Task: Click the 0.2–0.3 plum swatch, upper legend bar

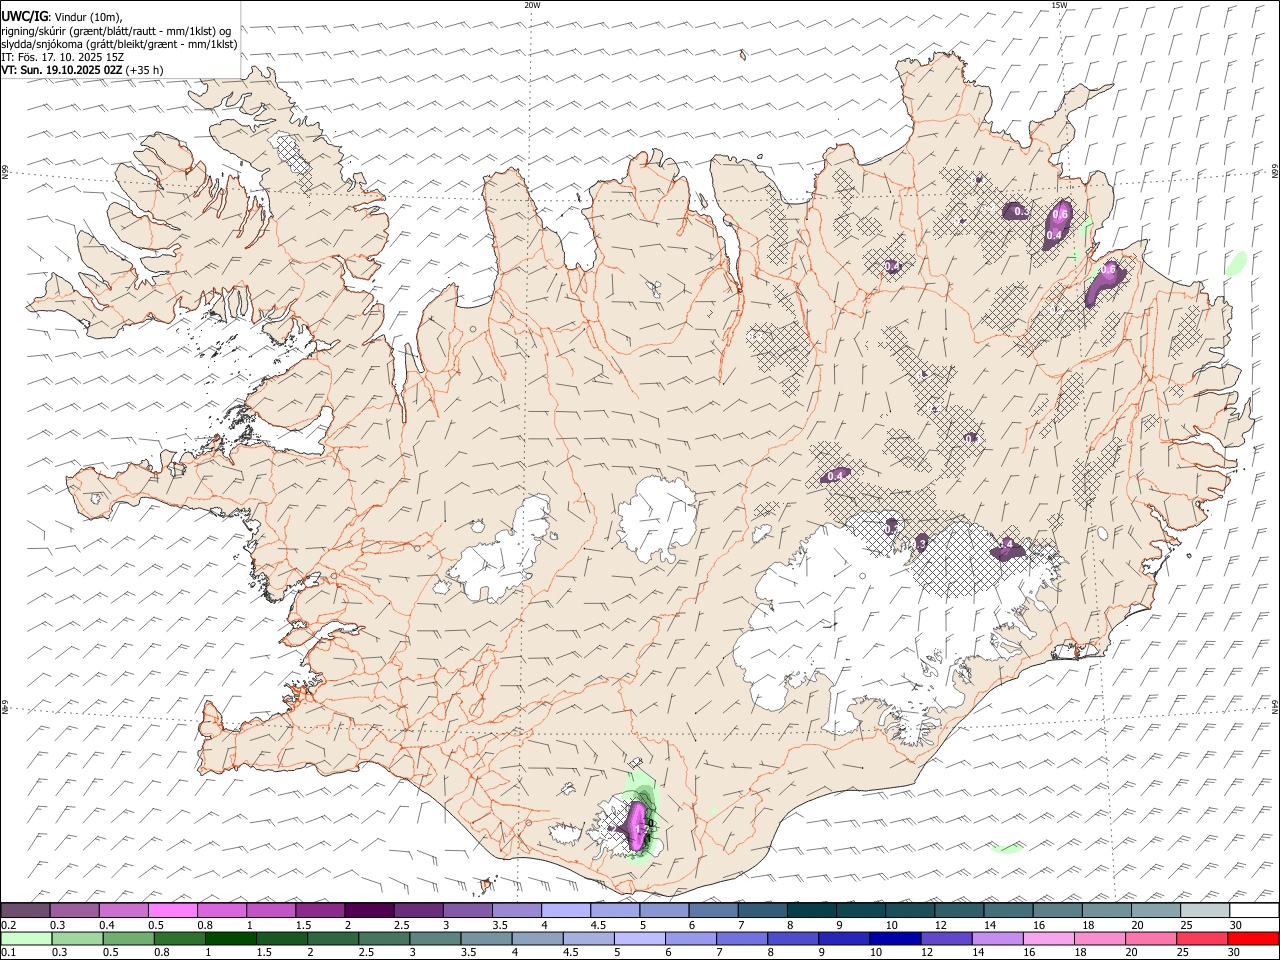Action: [x=25, y=910]
